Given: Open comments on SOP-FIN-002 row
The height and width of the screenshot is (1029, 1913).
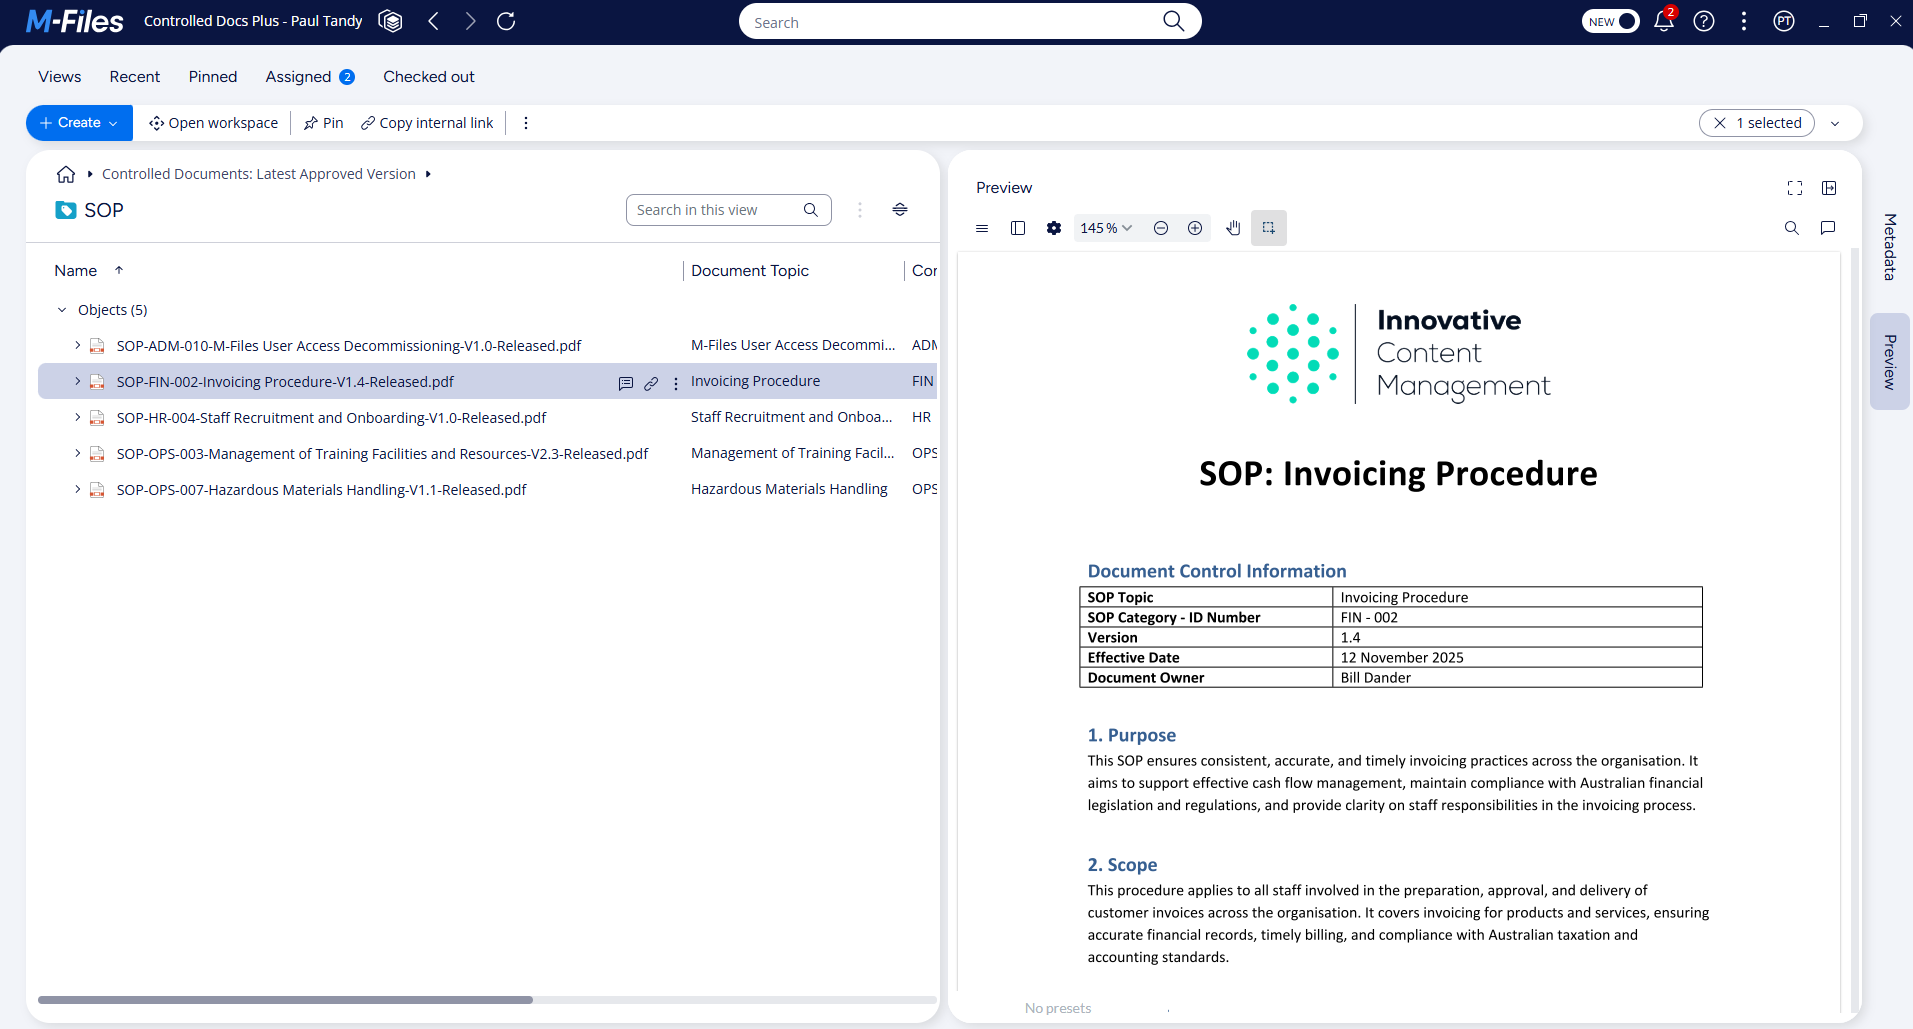Looking at the screenshot, I should [625, 383].
